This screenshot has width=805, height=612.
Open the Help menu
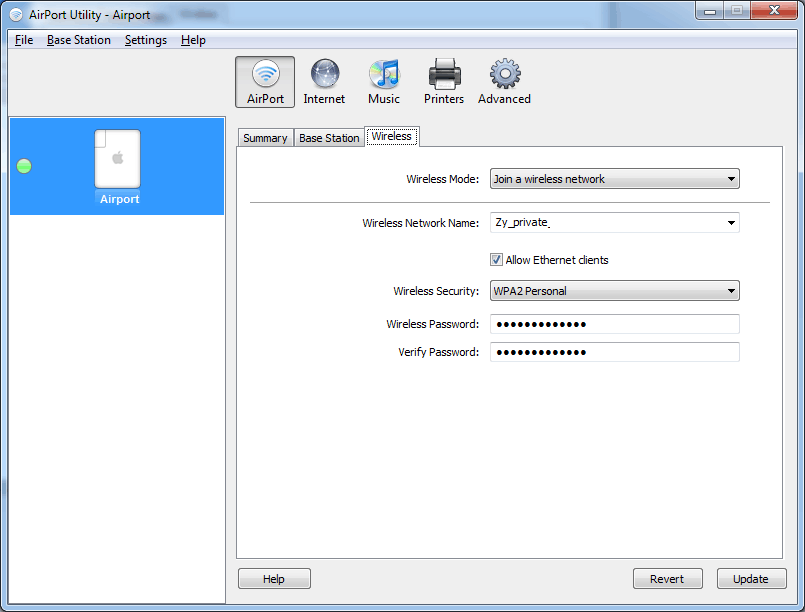pos(193,40)
